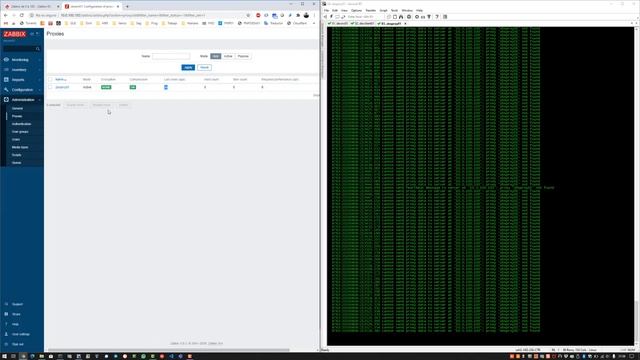Select the Passive mode filter option
The image size is (640, 360).
(243, 56)
